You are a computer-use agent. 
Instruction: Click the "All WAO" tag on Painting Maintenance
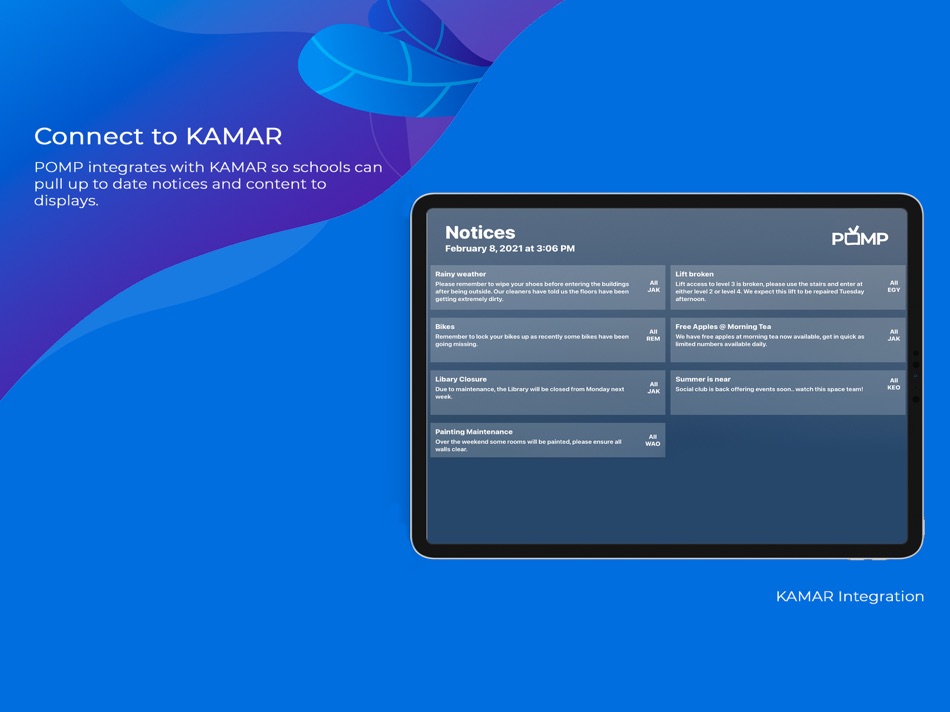tap(653, 441)
